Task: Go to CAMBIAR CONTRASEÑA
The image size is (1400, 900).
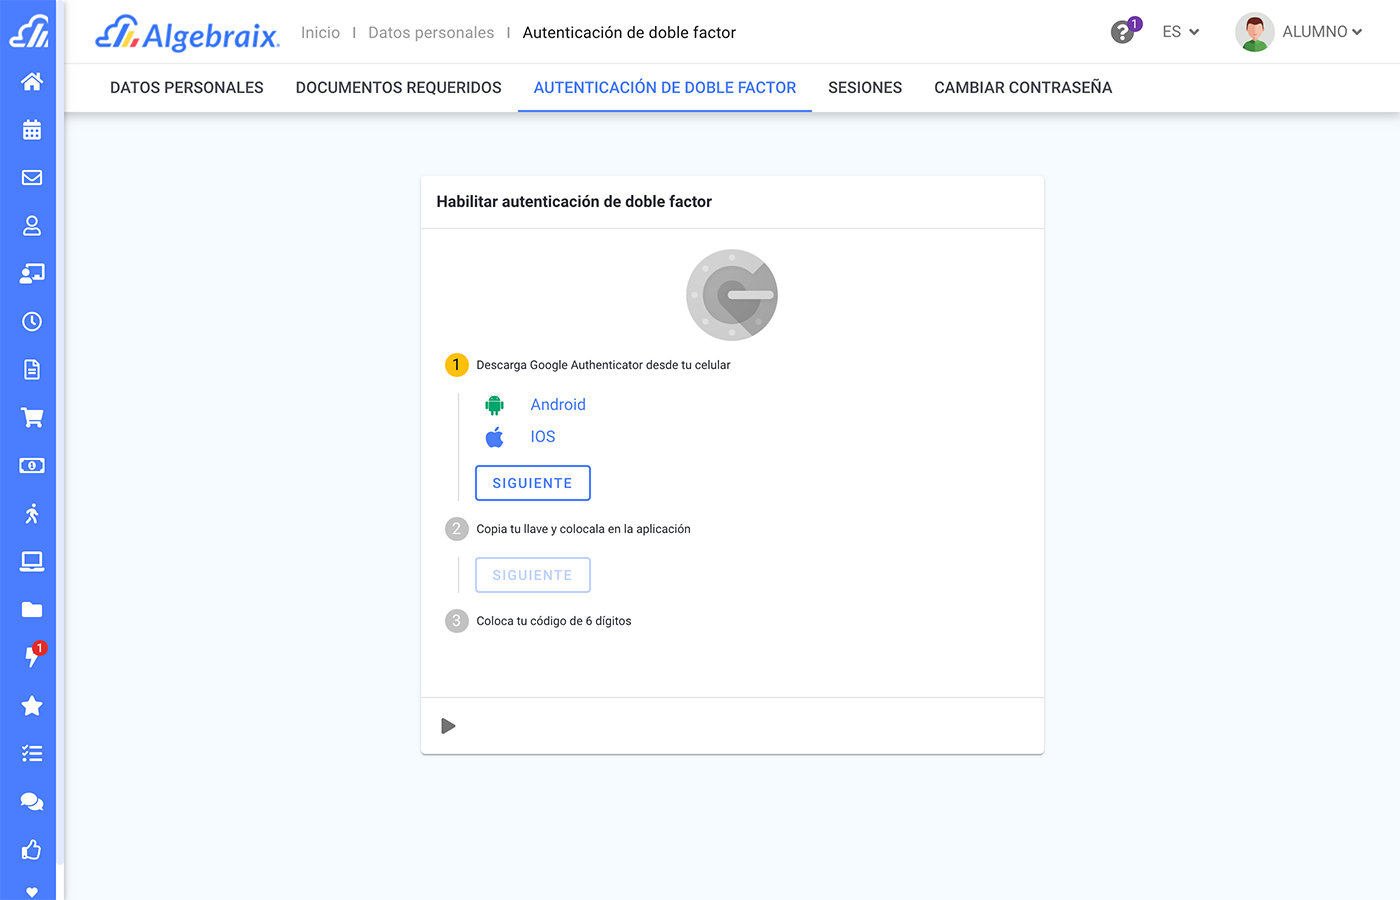Action: (1022, 87)
